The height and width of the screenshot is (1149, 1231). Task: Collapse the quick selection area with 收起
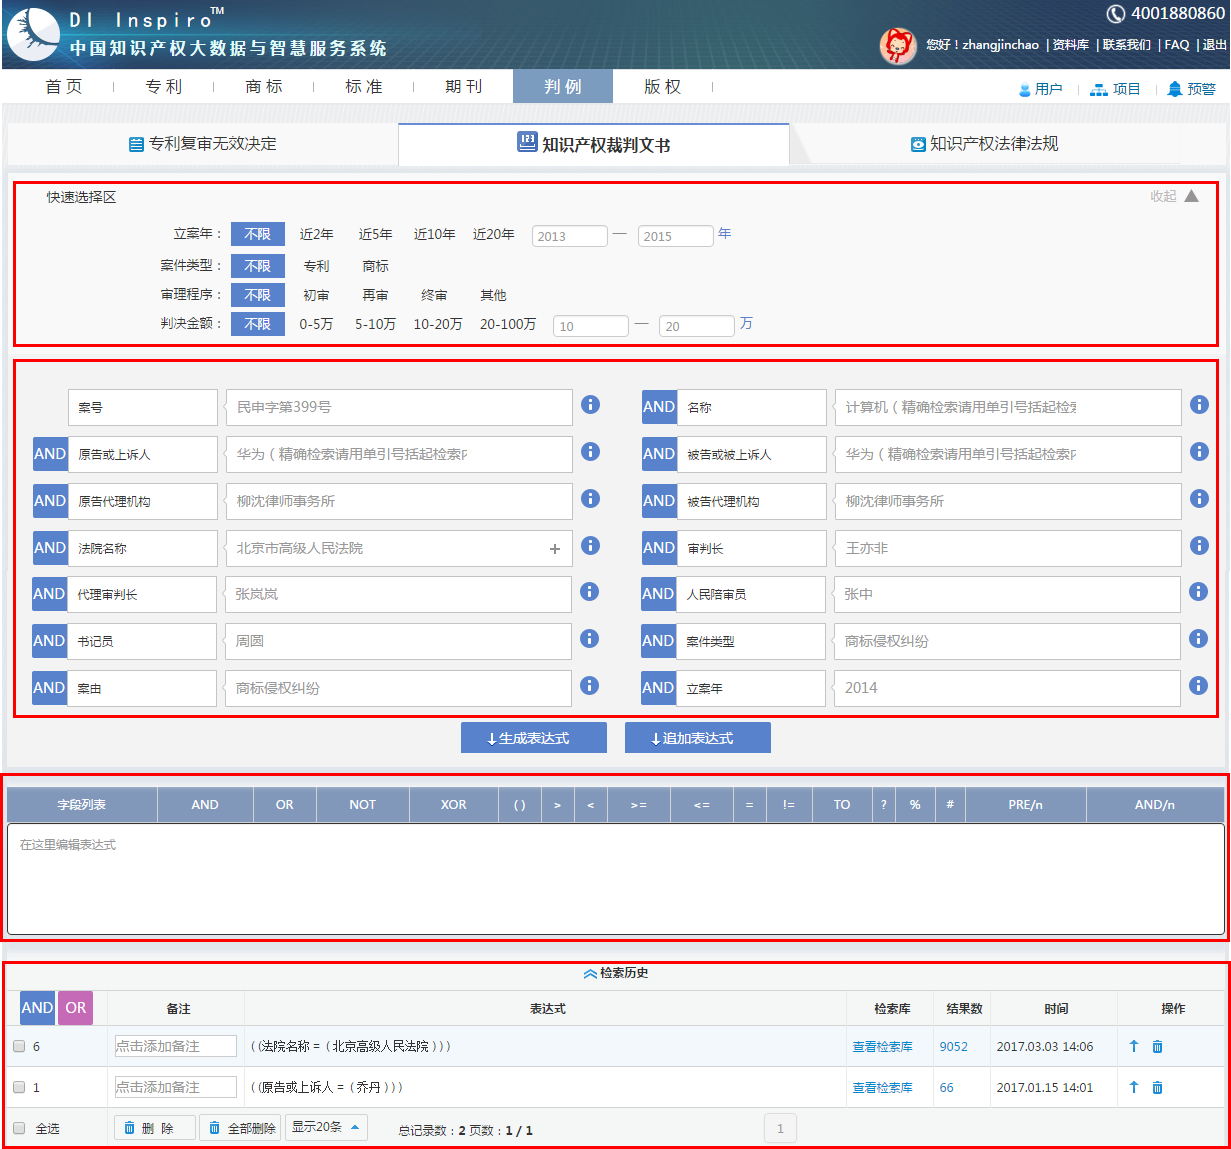click(x=1174, y=197)
